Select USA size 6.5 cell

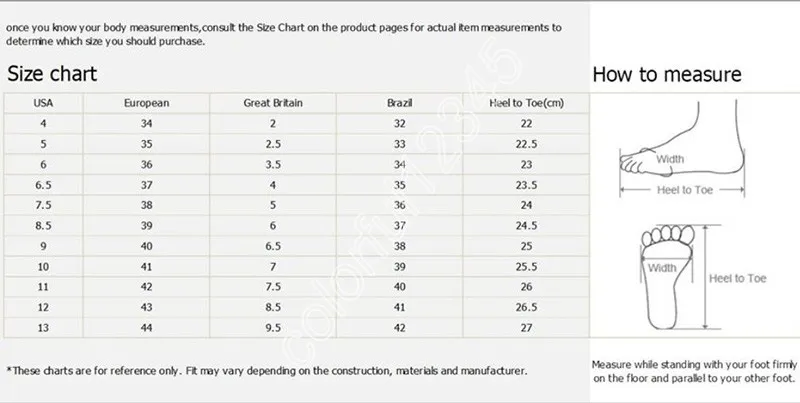pos(43,185)
